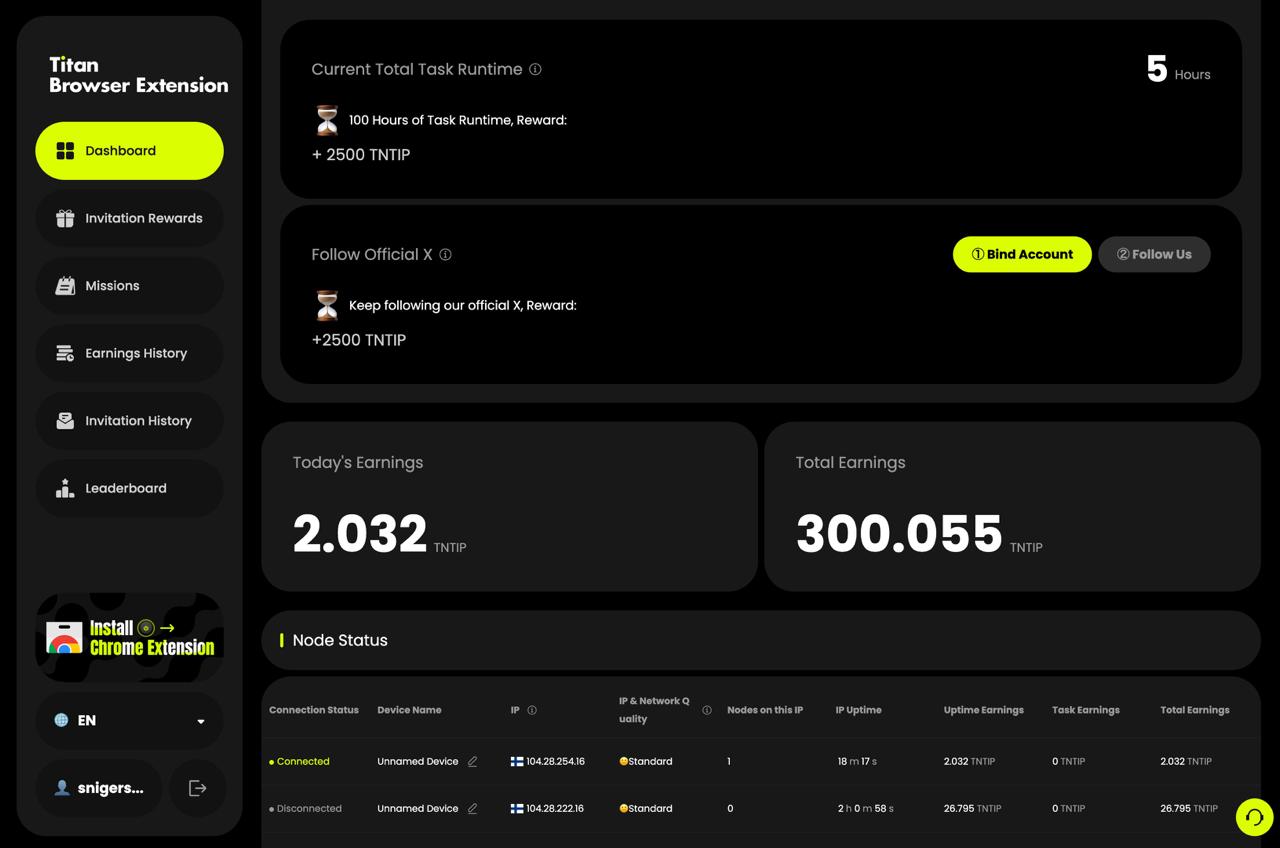Click the Bind Account button
This screenshot has height=848, width=1280.
coord(1022,254)
